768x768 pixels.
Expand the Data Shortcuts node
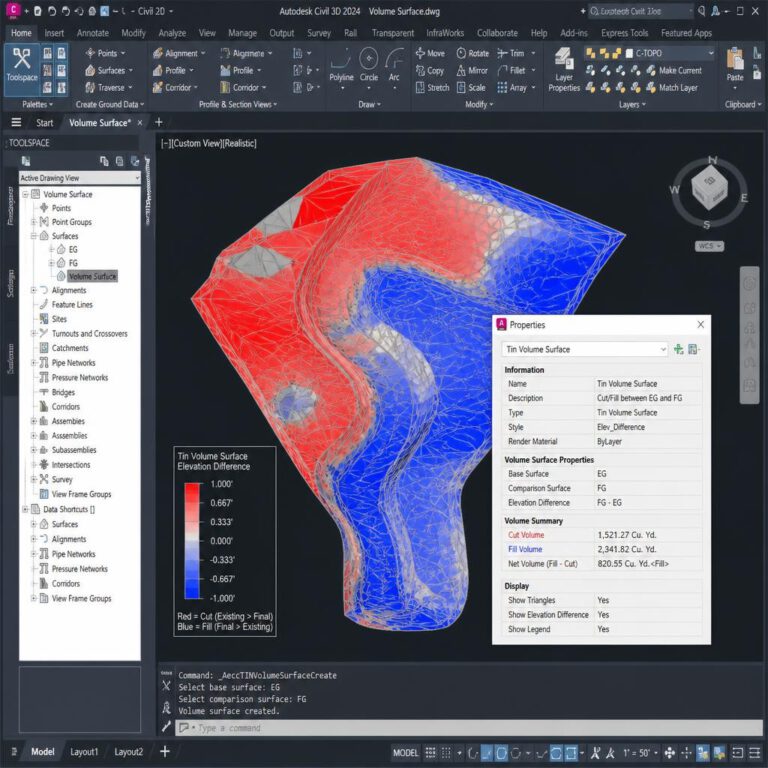(x=25, y=509)
